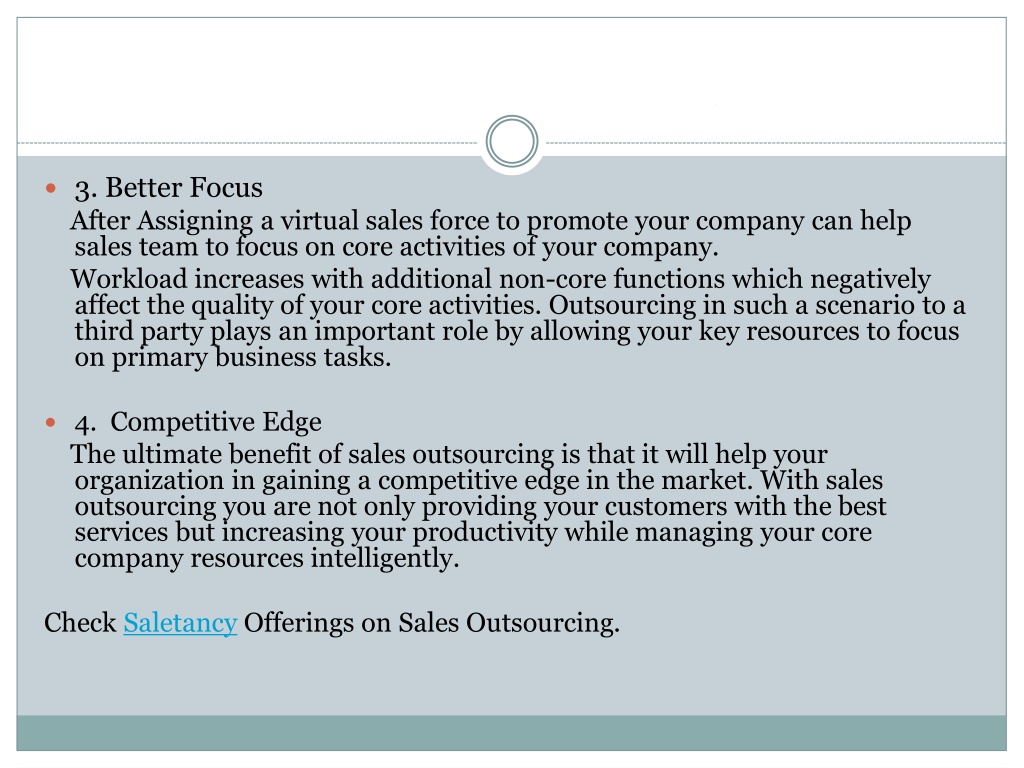This screenshot has height=768, width=1024.
Task: Click 'company resources intelligently' text line
Action: coord(267,559)
